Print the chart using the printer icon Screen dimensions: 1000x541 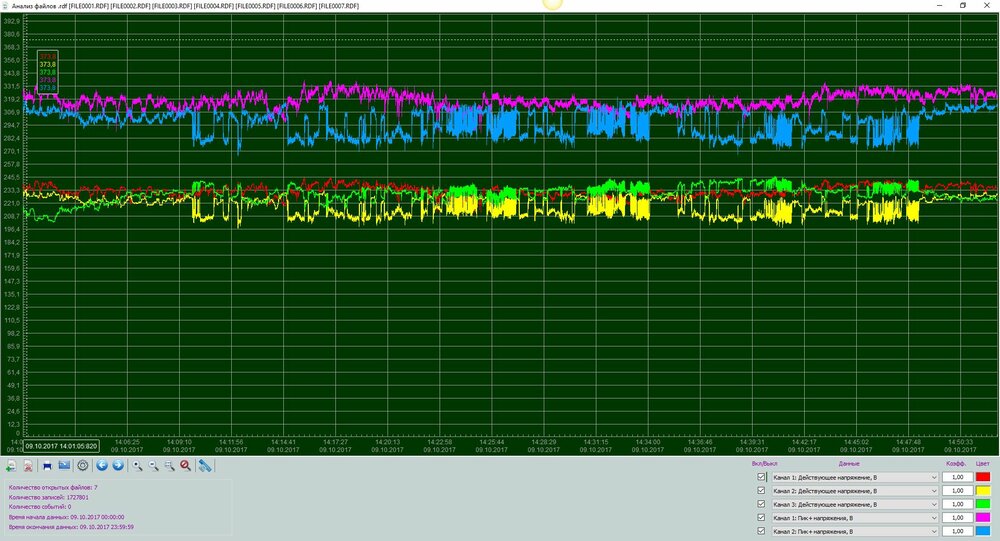click(x=47, y=465)
